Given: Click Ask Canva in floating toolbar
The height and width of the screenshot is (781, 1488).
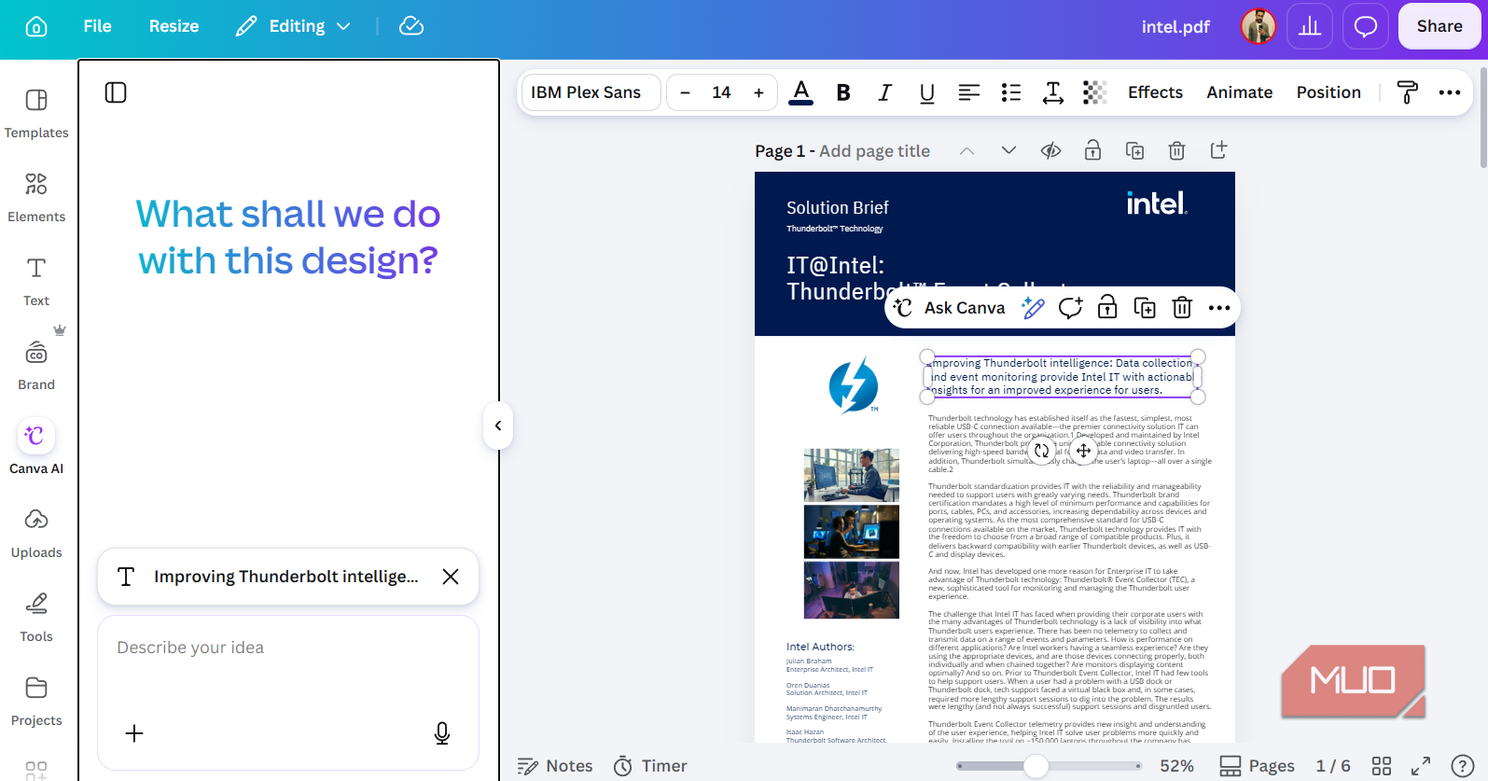Looking at the screenshot, I should click(949, 308).
